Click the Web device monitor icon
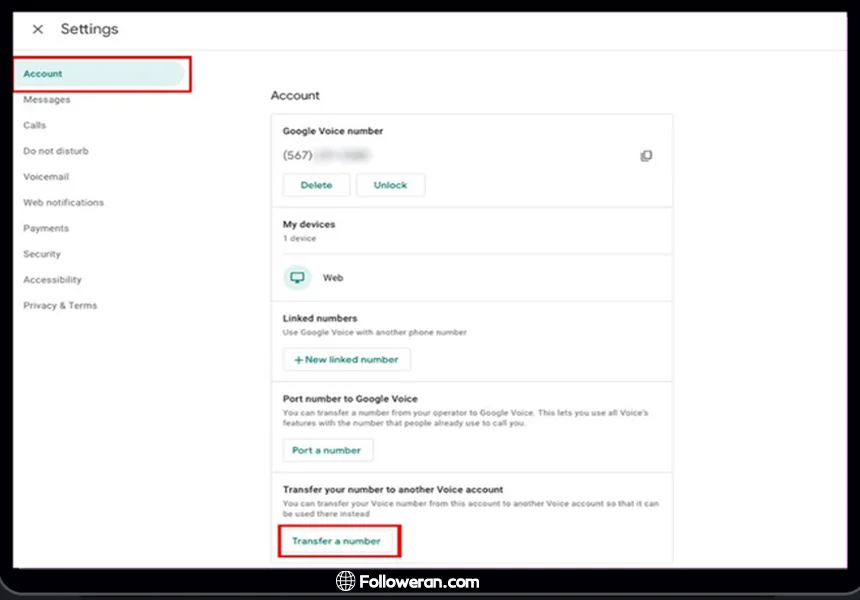860x600 pixels. tap(297, 277)
